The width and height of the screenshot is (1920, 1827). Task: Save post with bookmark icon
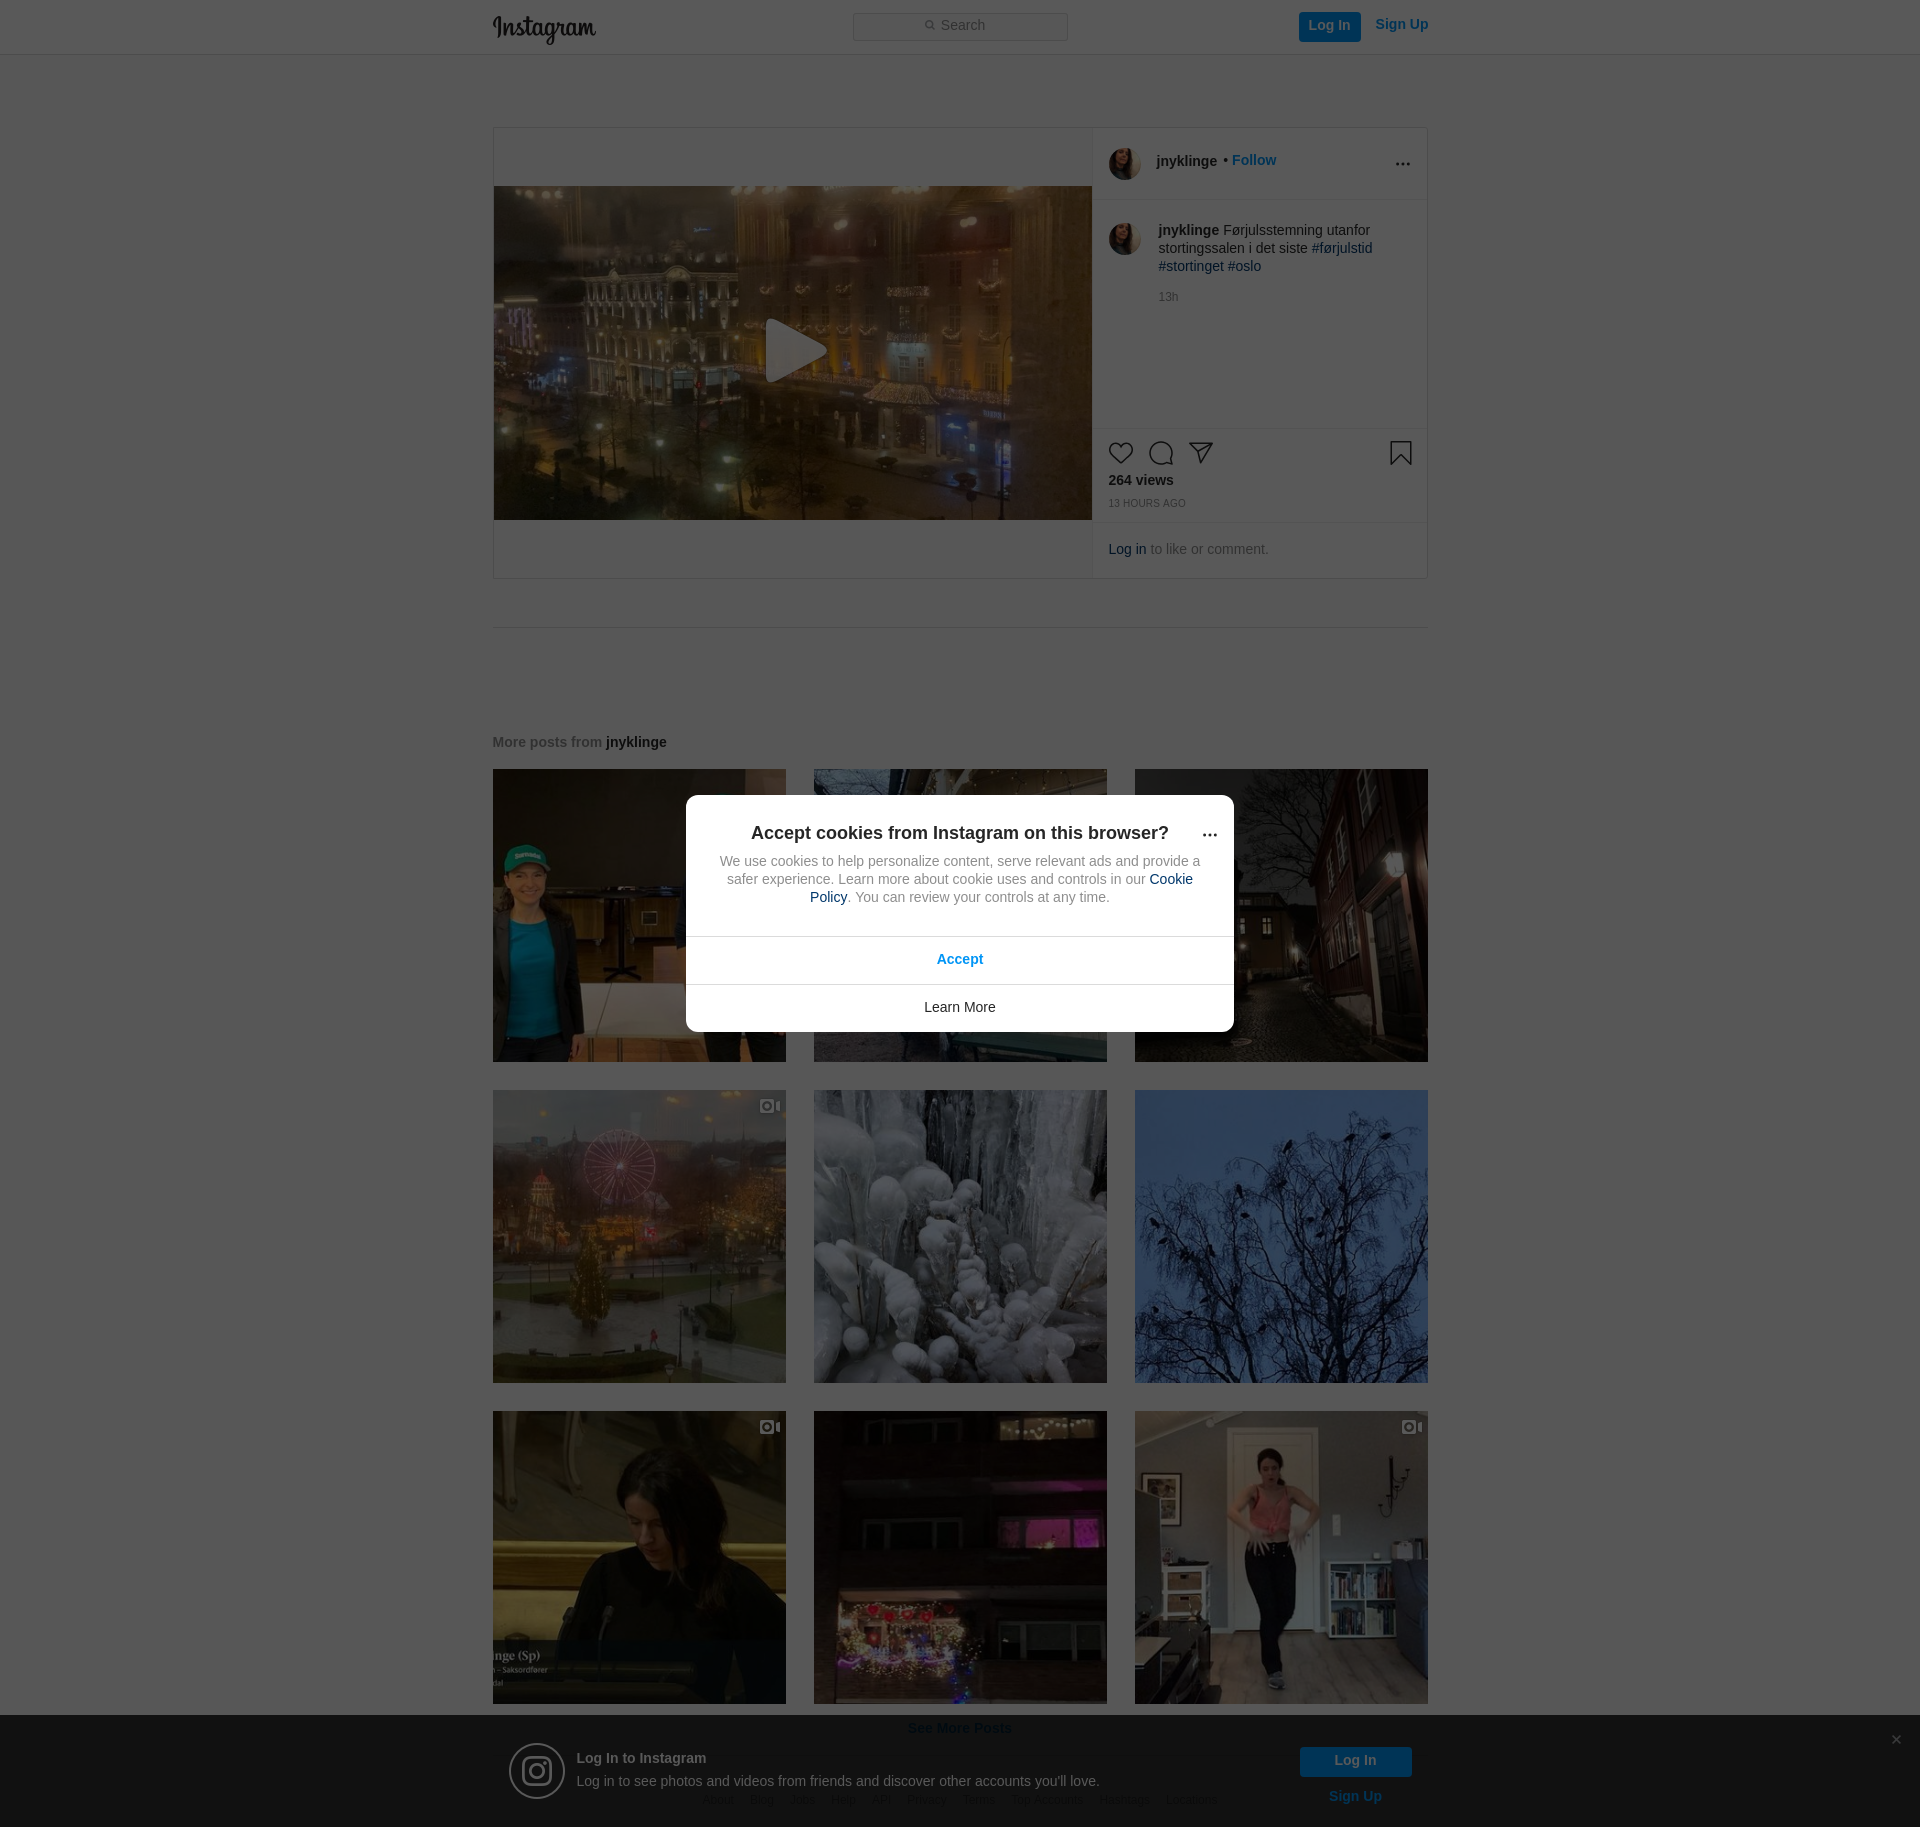(1401, 453)
